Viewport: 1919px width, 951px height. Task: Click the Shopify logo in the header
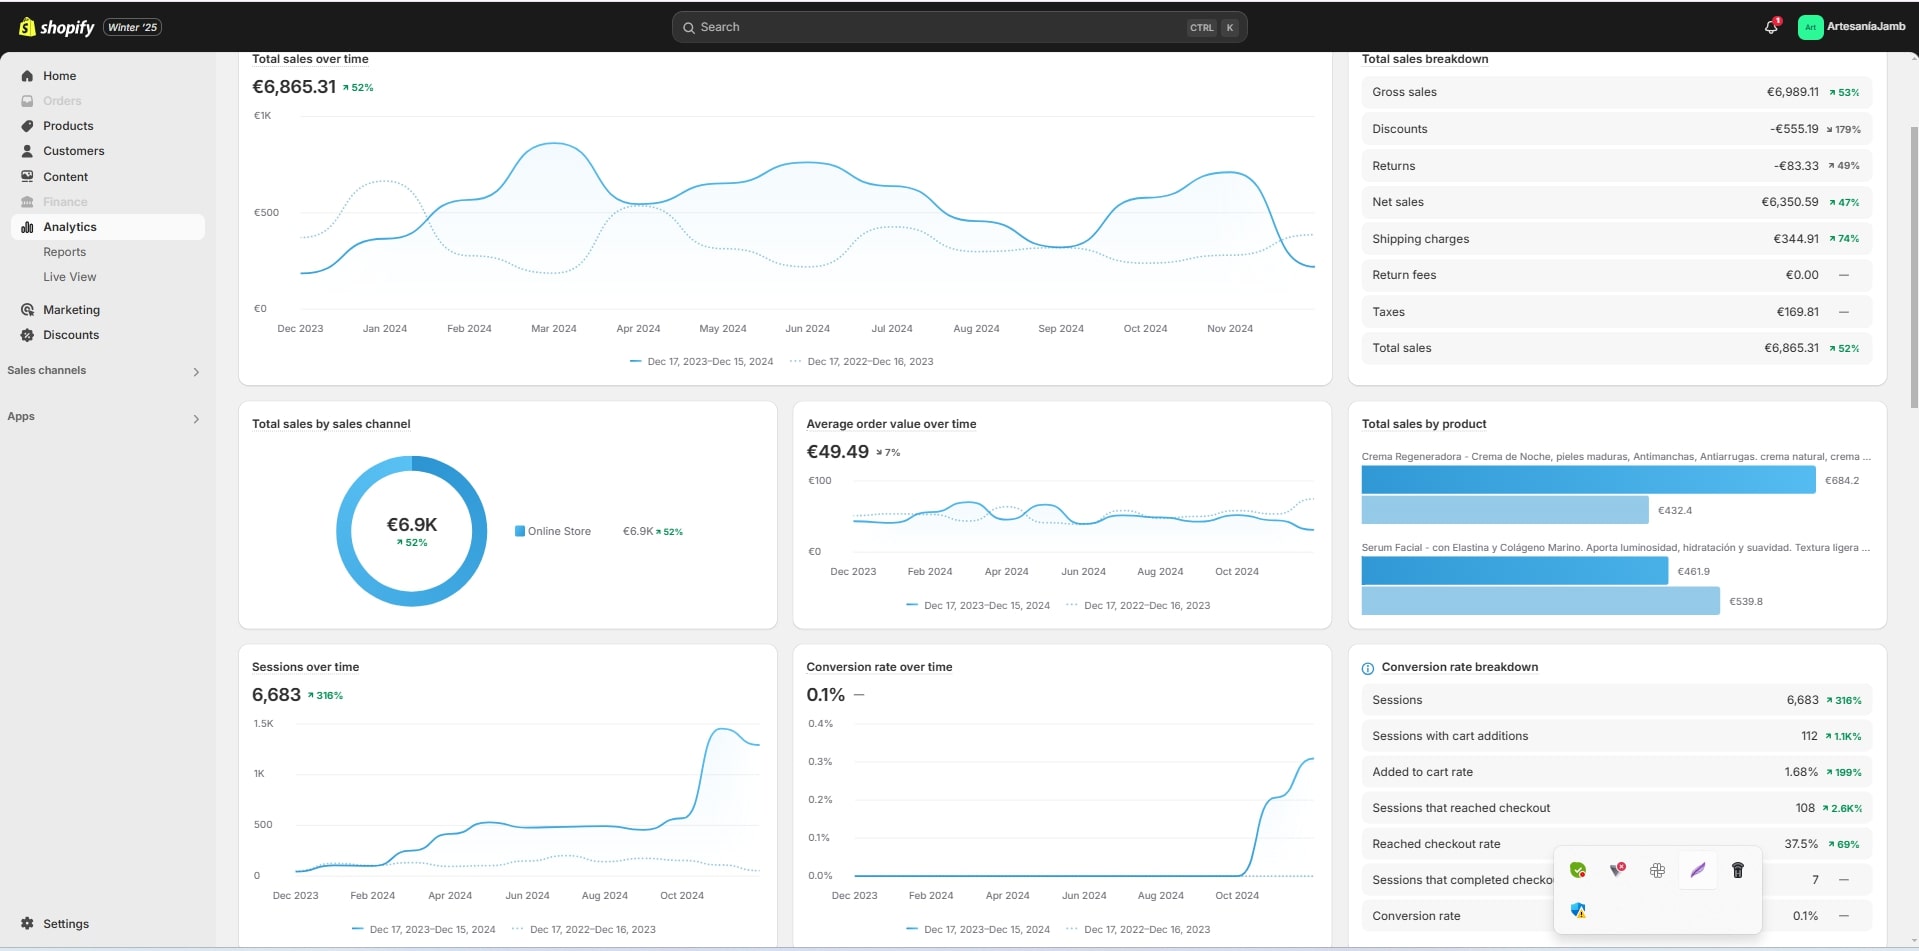[56, 27]
